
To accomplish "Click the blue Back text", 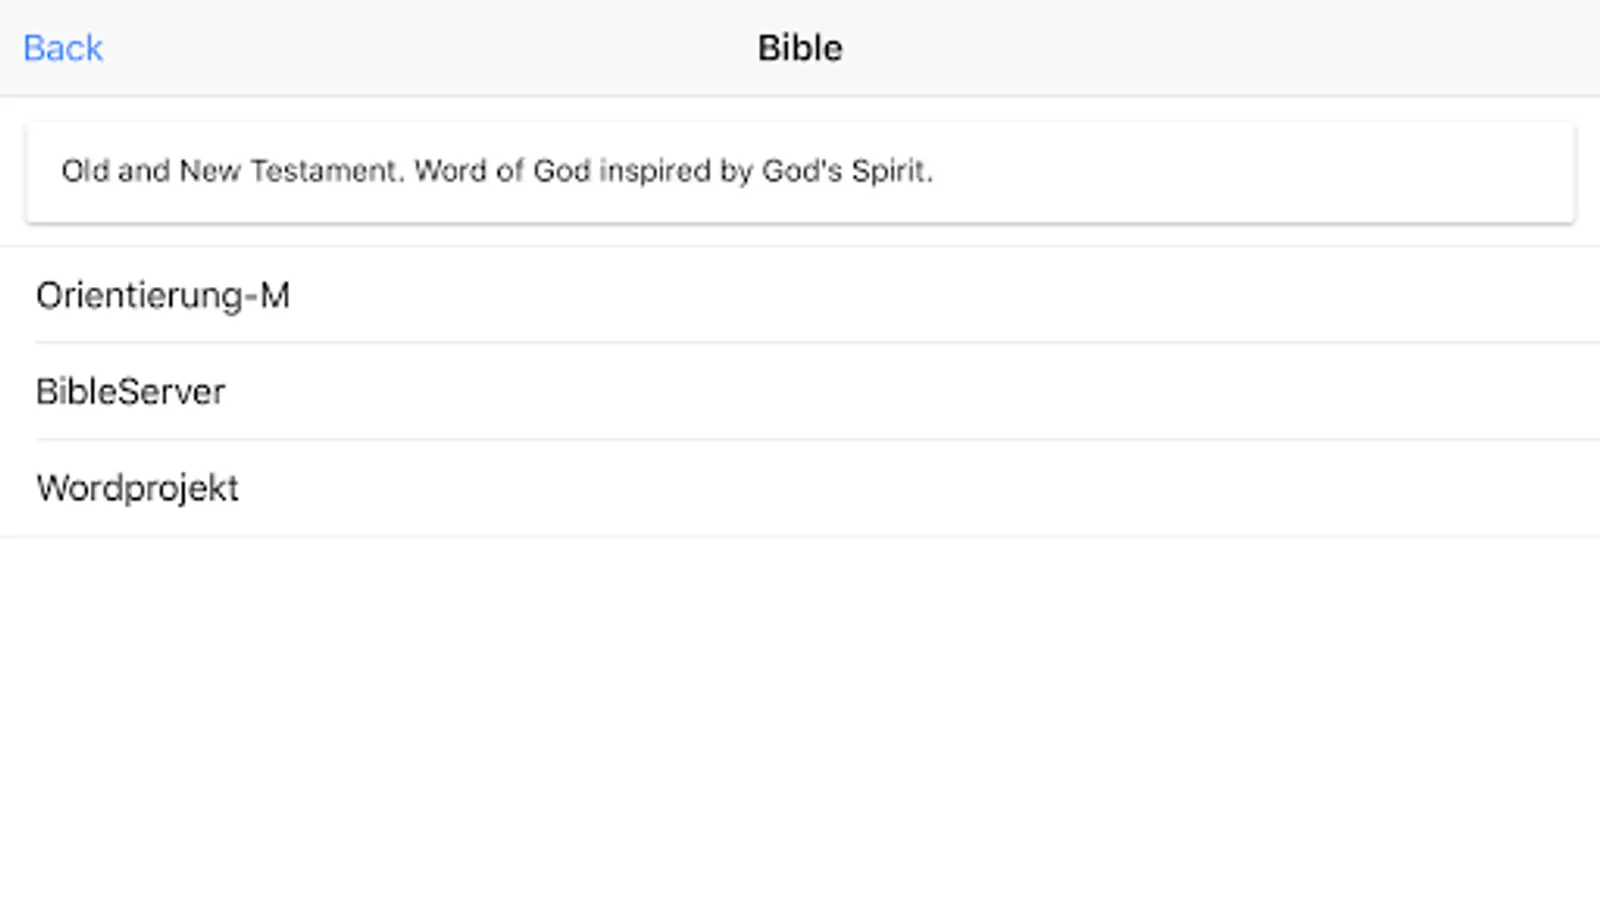I will [63, 48].
